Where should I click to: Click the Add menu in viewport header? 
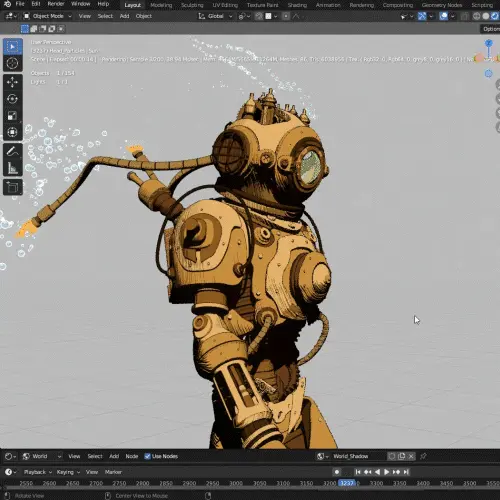[x=124, y=16]
